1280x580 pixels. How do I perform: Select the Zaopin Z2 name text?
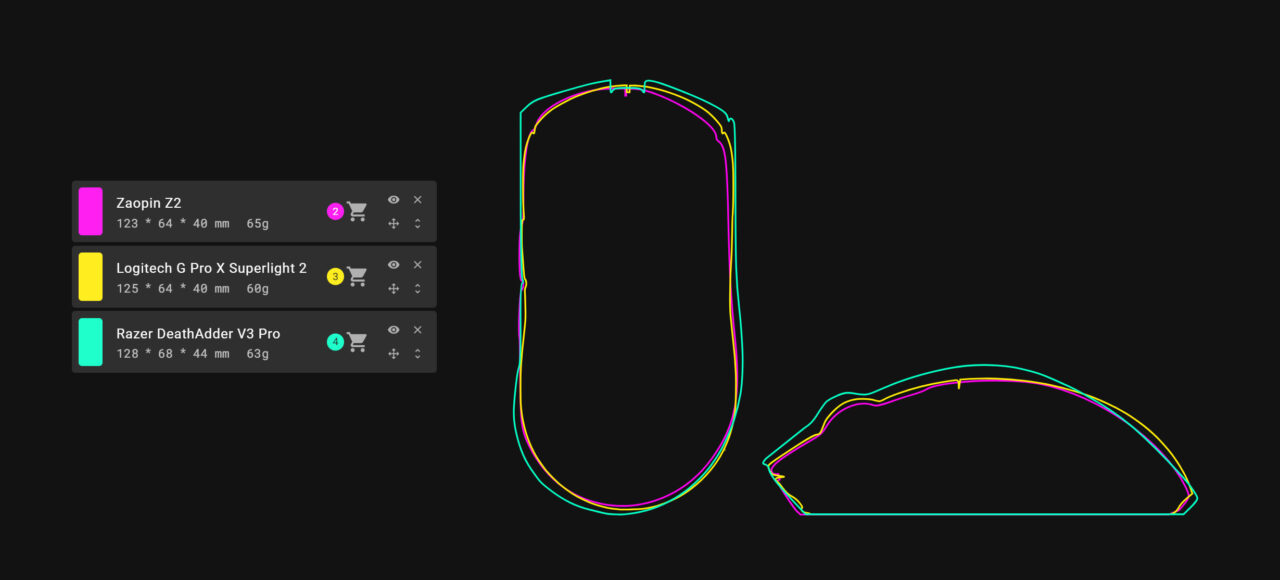tap(149, 203)
